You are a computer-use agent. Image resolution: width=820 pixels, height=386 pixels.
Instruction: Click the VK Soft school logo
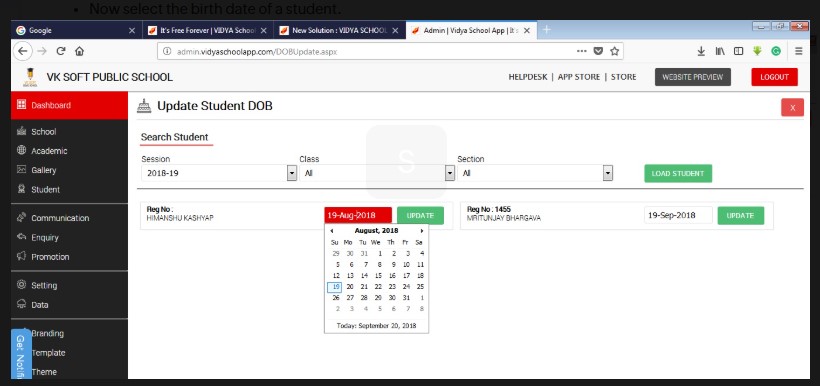(x=30, y=77)
